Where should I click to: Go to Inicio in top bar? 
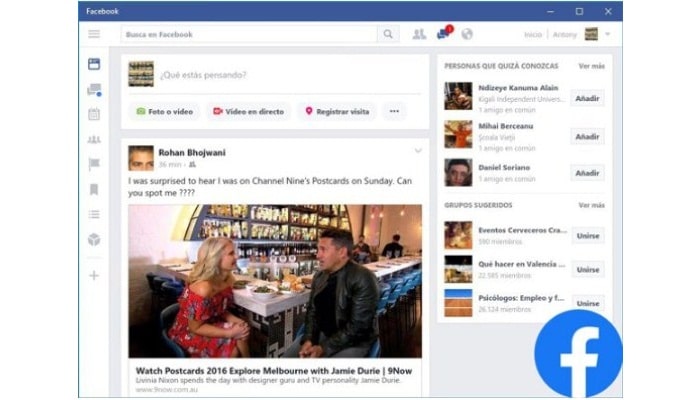click(x=533, y=34)
